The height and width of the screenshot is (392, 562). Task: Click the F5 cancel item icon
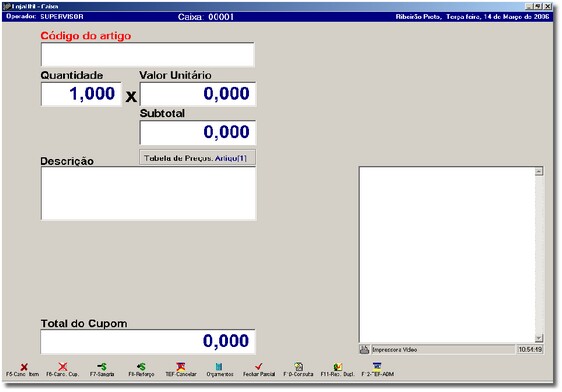point(24,367)
